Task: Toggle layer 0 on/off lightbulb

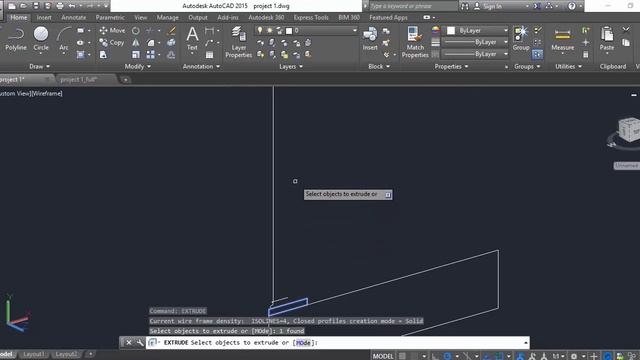Action: [x=260, y=30]
